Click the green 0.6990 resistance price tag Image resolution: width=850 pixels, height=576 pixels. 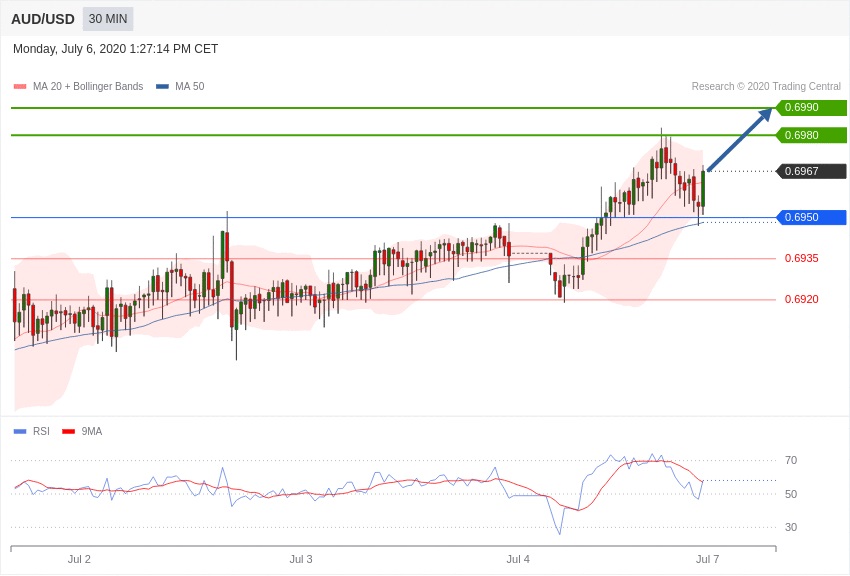point(811,108)
